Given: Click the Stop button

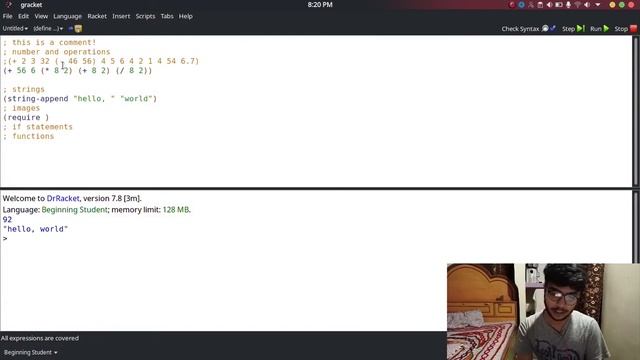Looking at the screenshot, I should [625, 29].
